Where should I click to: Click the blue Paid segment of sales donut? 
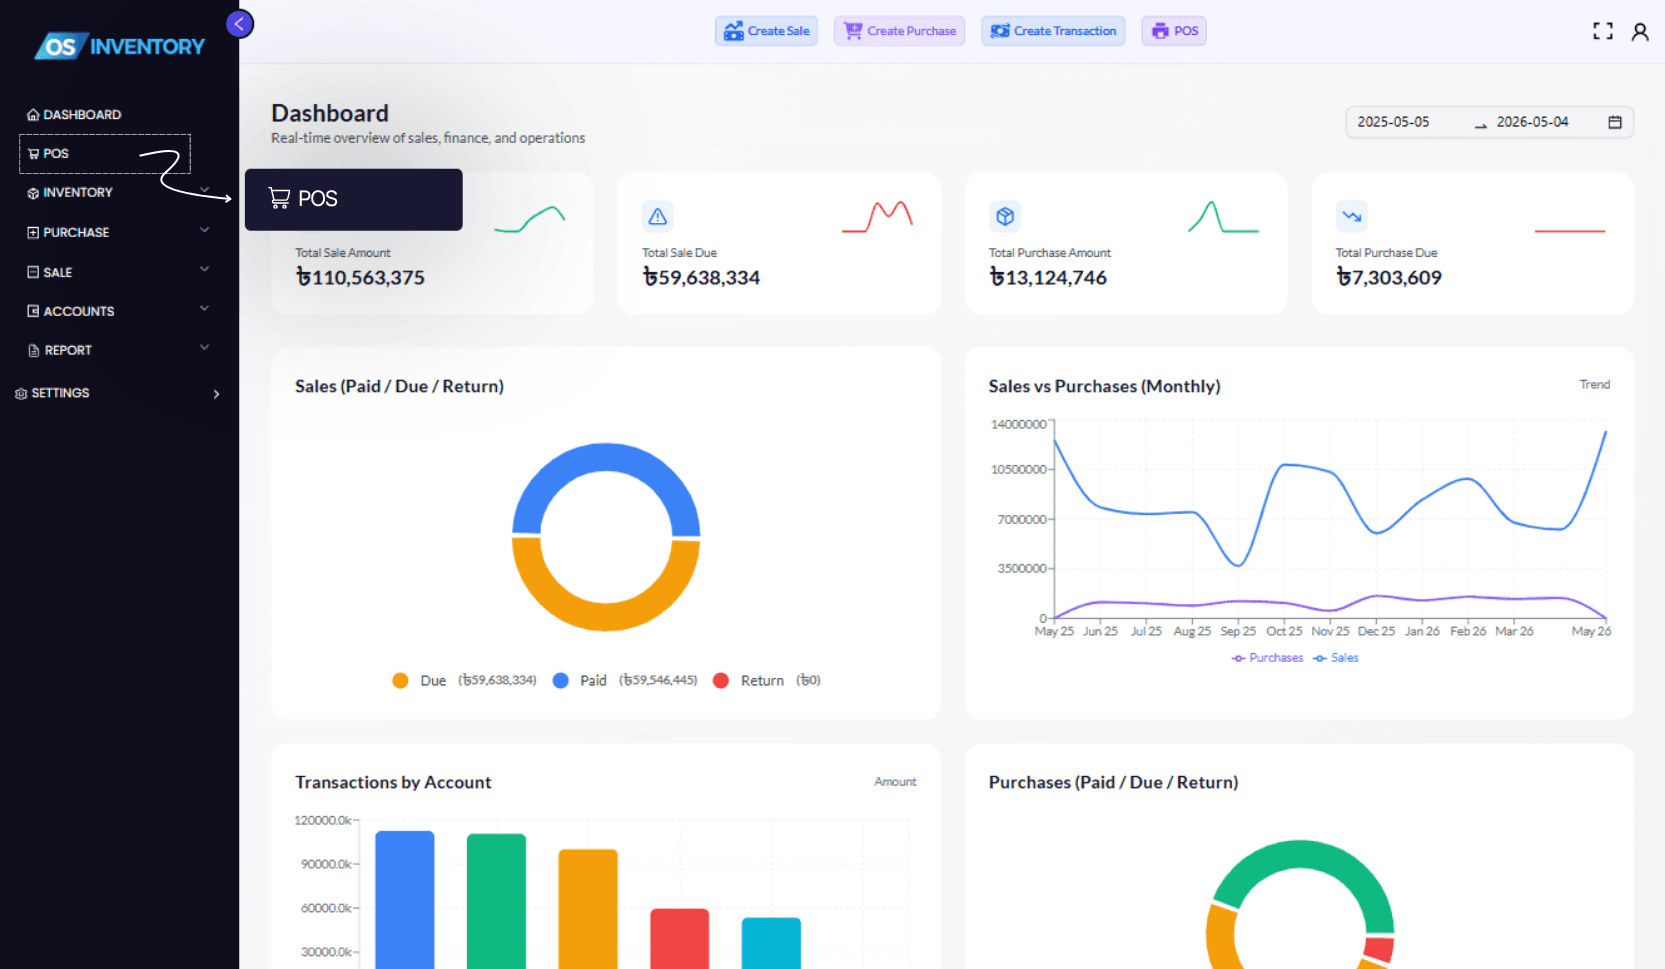pos(606,458)
